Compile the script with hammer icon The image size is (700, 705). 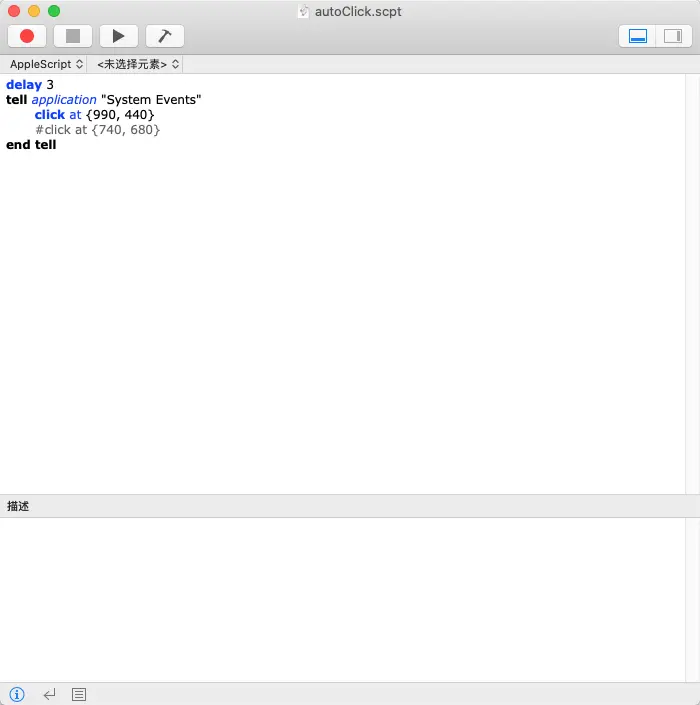pyautogui.click(x=165, y=36)
